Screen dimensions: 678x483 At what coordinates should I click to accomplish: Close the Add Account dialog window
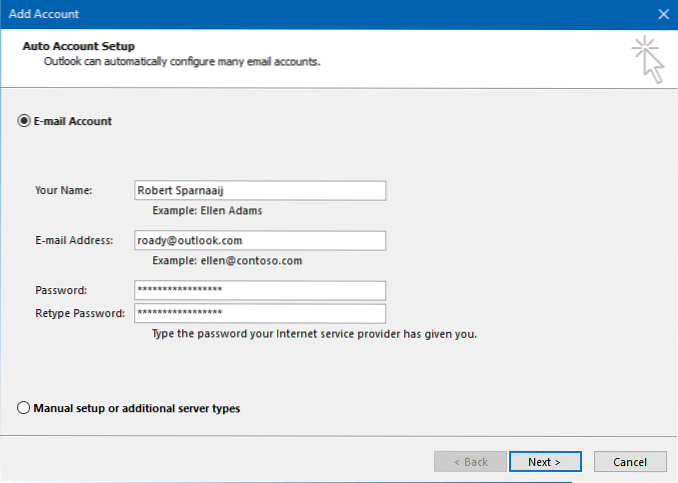(663, 14)
